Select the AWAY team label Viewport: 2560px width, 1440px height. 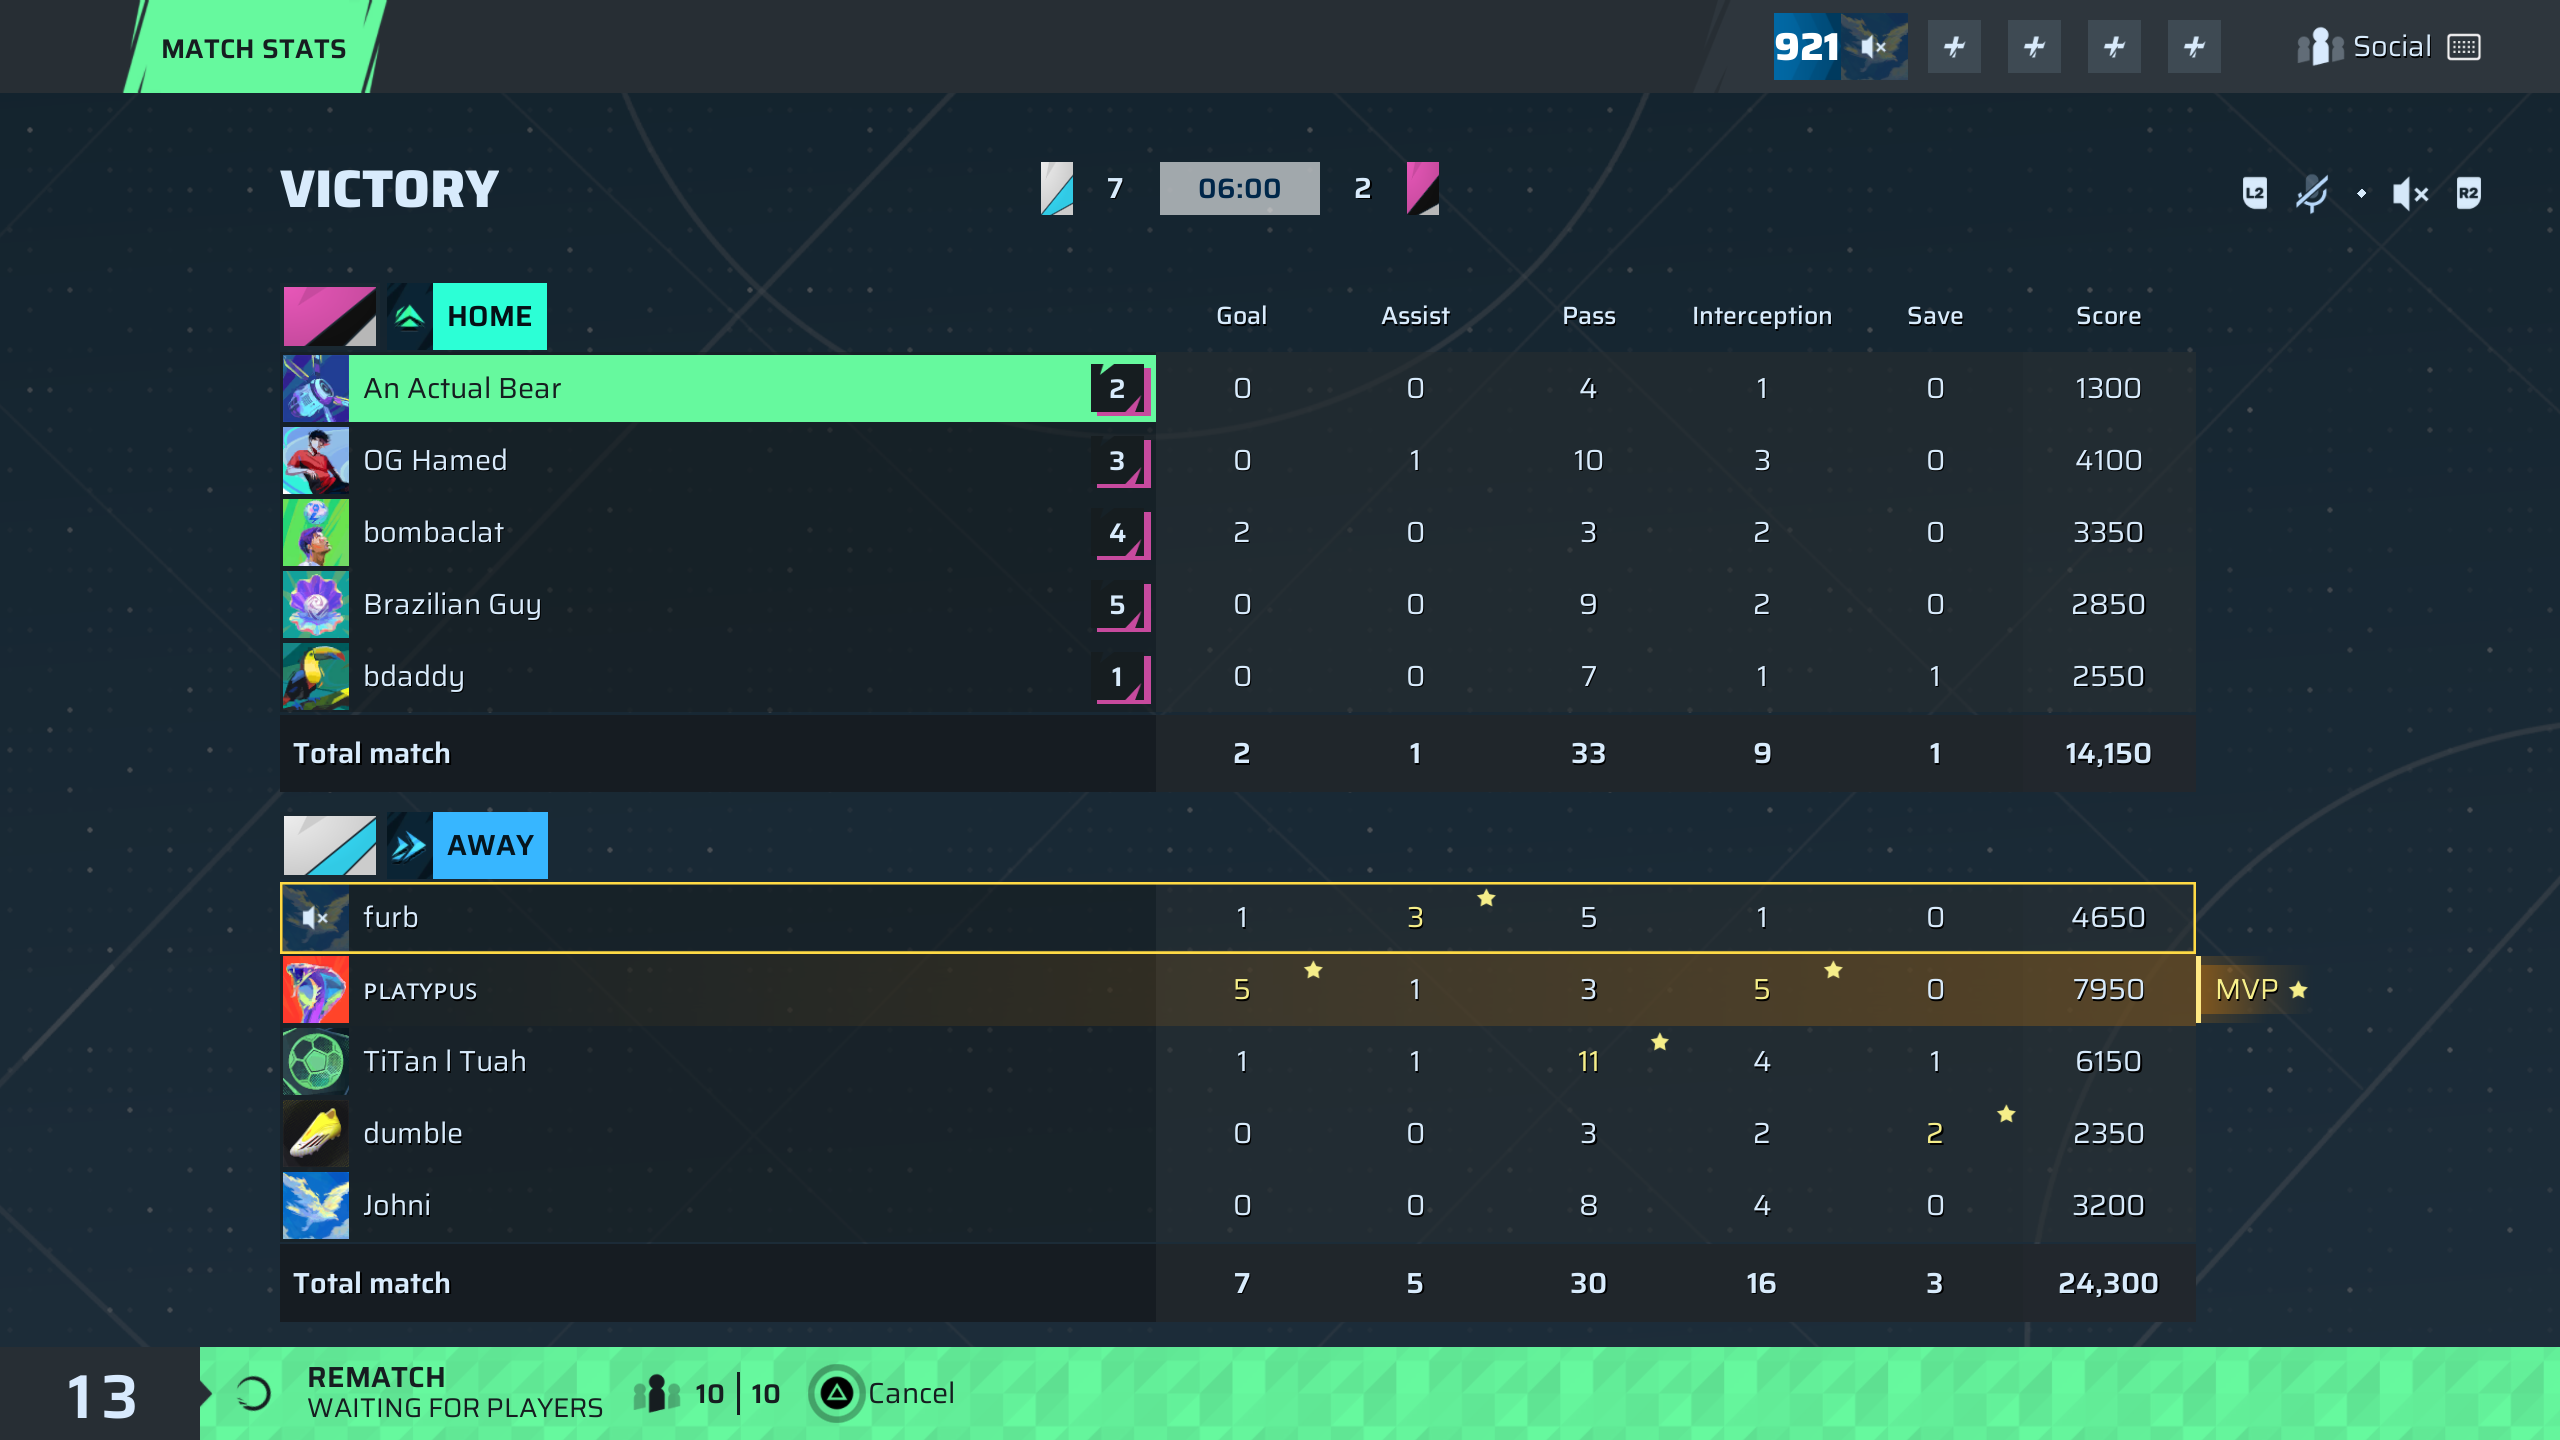click(490, 845)
